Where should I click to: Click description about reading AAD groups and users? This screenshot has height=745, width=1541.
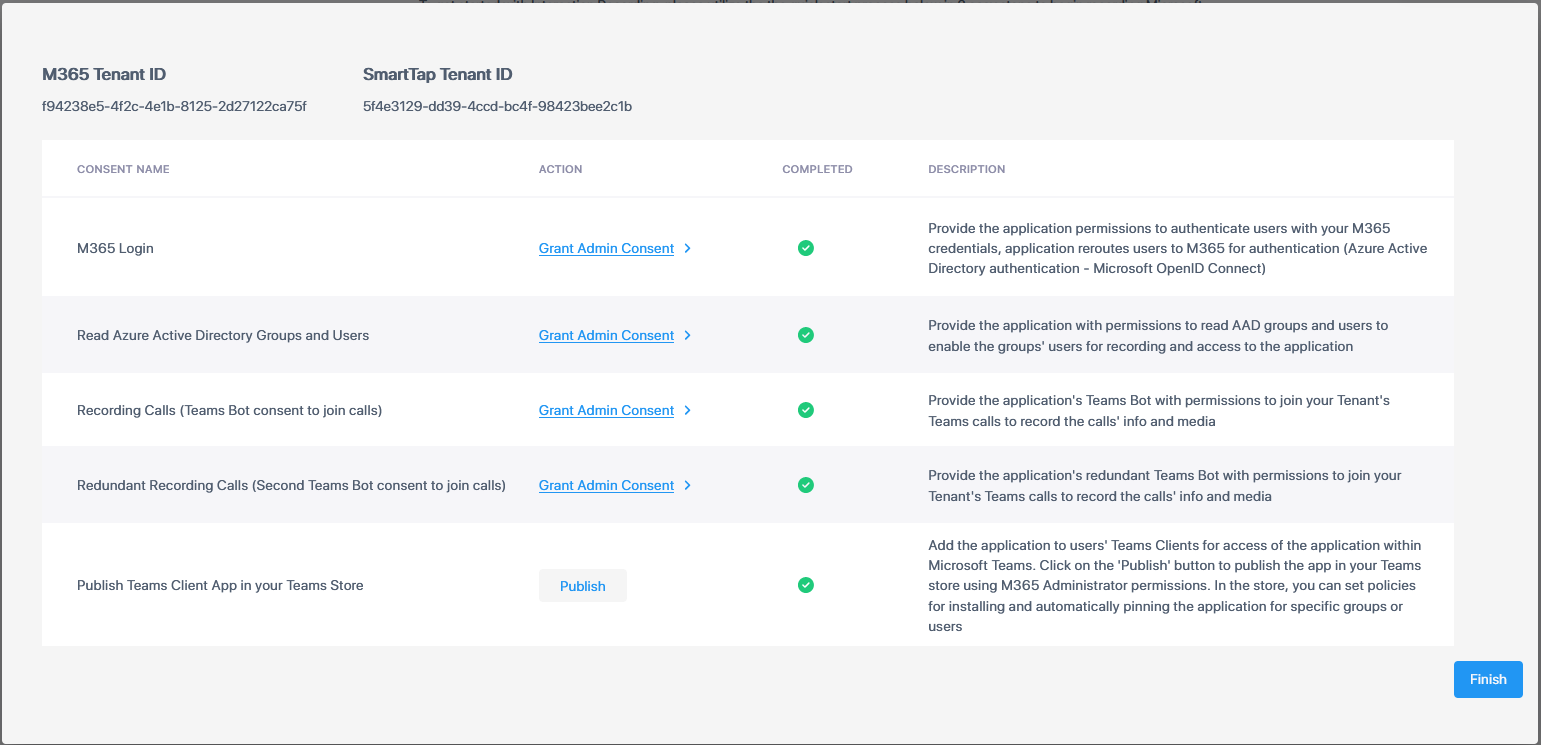click(1158, 336)
